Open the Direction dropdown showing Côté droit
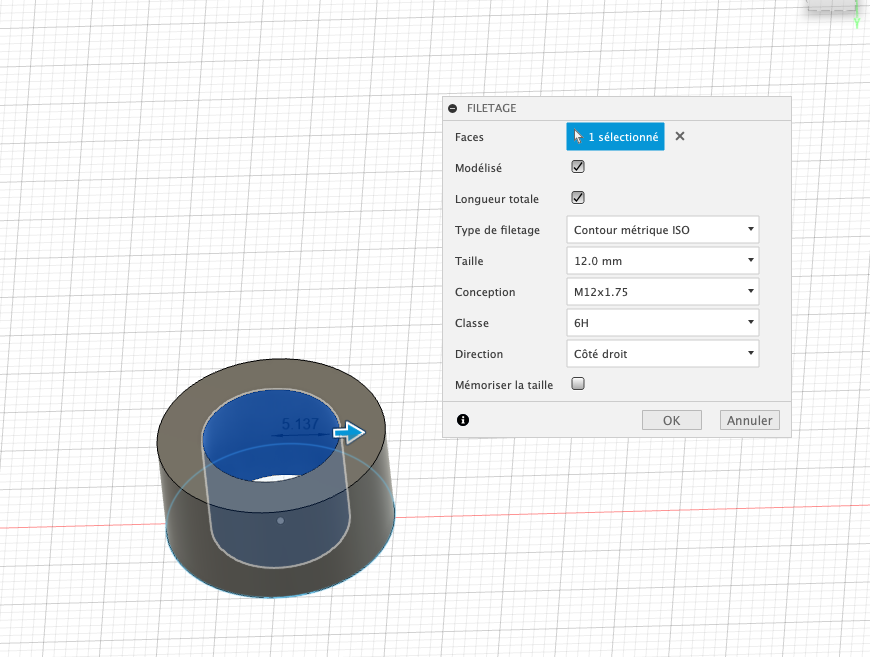 tap(662, 354)
